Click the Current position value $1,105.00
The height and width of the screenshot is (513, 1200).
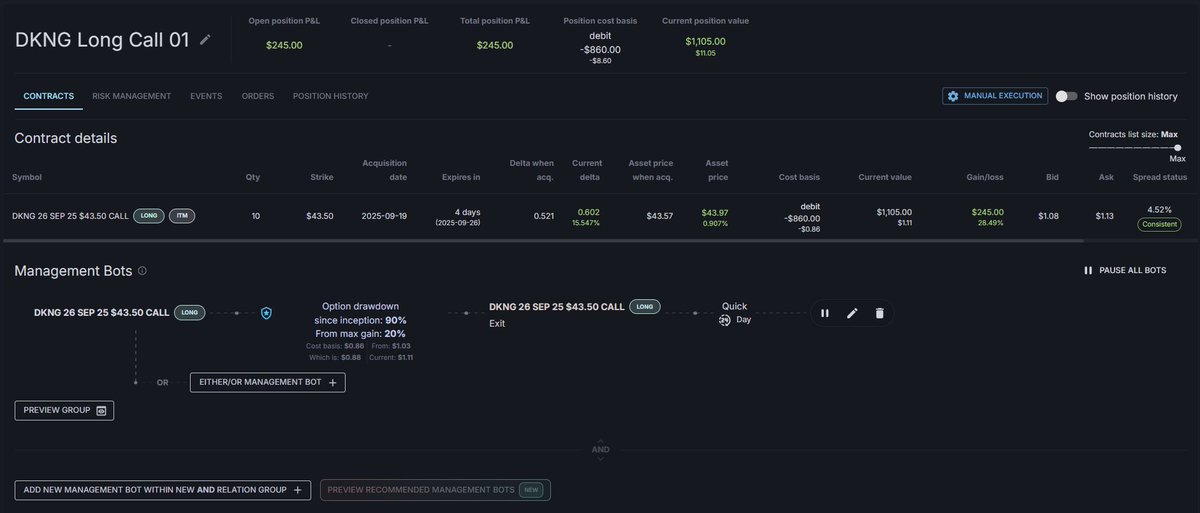click(x=706, y=41)
